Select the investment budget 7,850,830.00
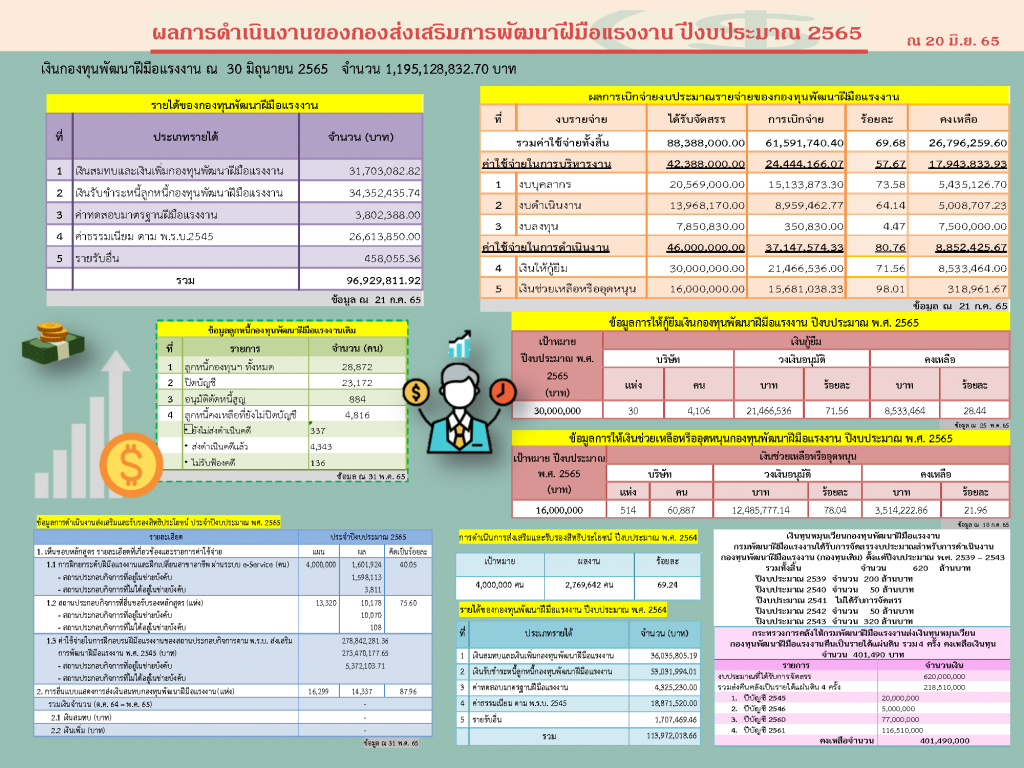Viewport: 1024px width, 768px height. [x=711, y=227]
